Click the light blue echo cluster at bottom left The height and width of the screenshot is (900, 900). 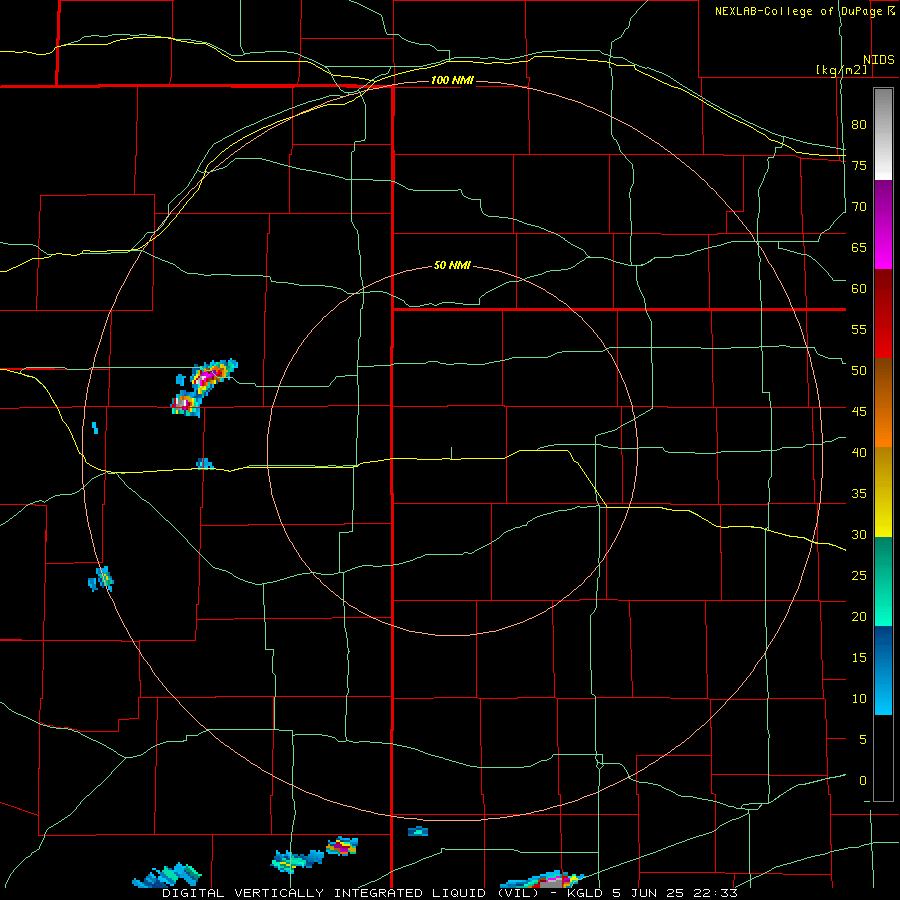(167, 875)
